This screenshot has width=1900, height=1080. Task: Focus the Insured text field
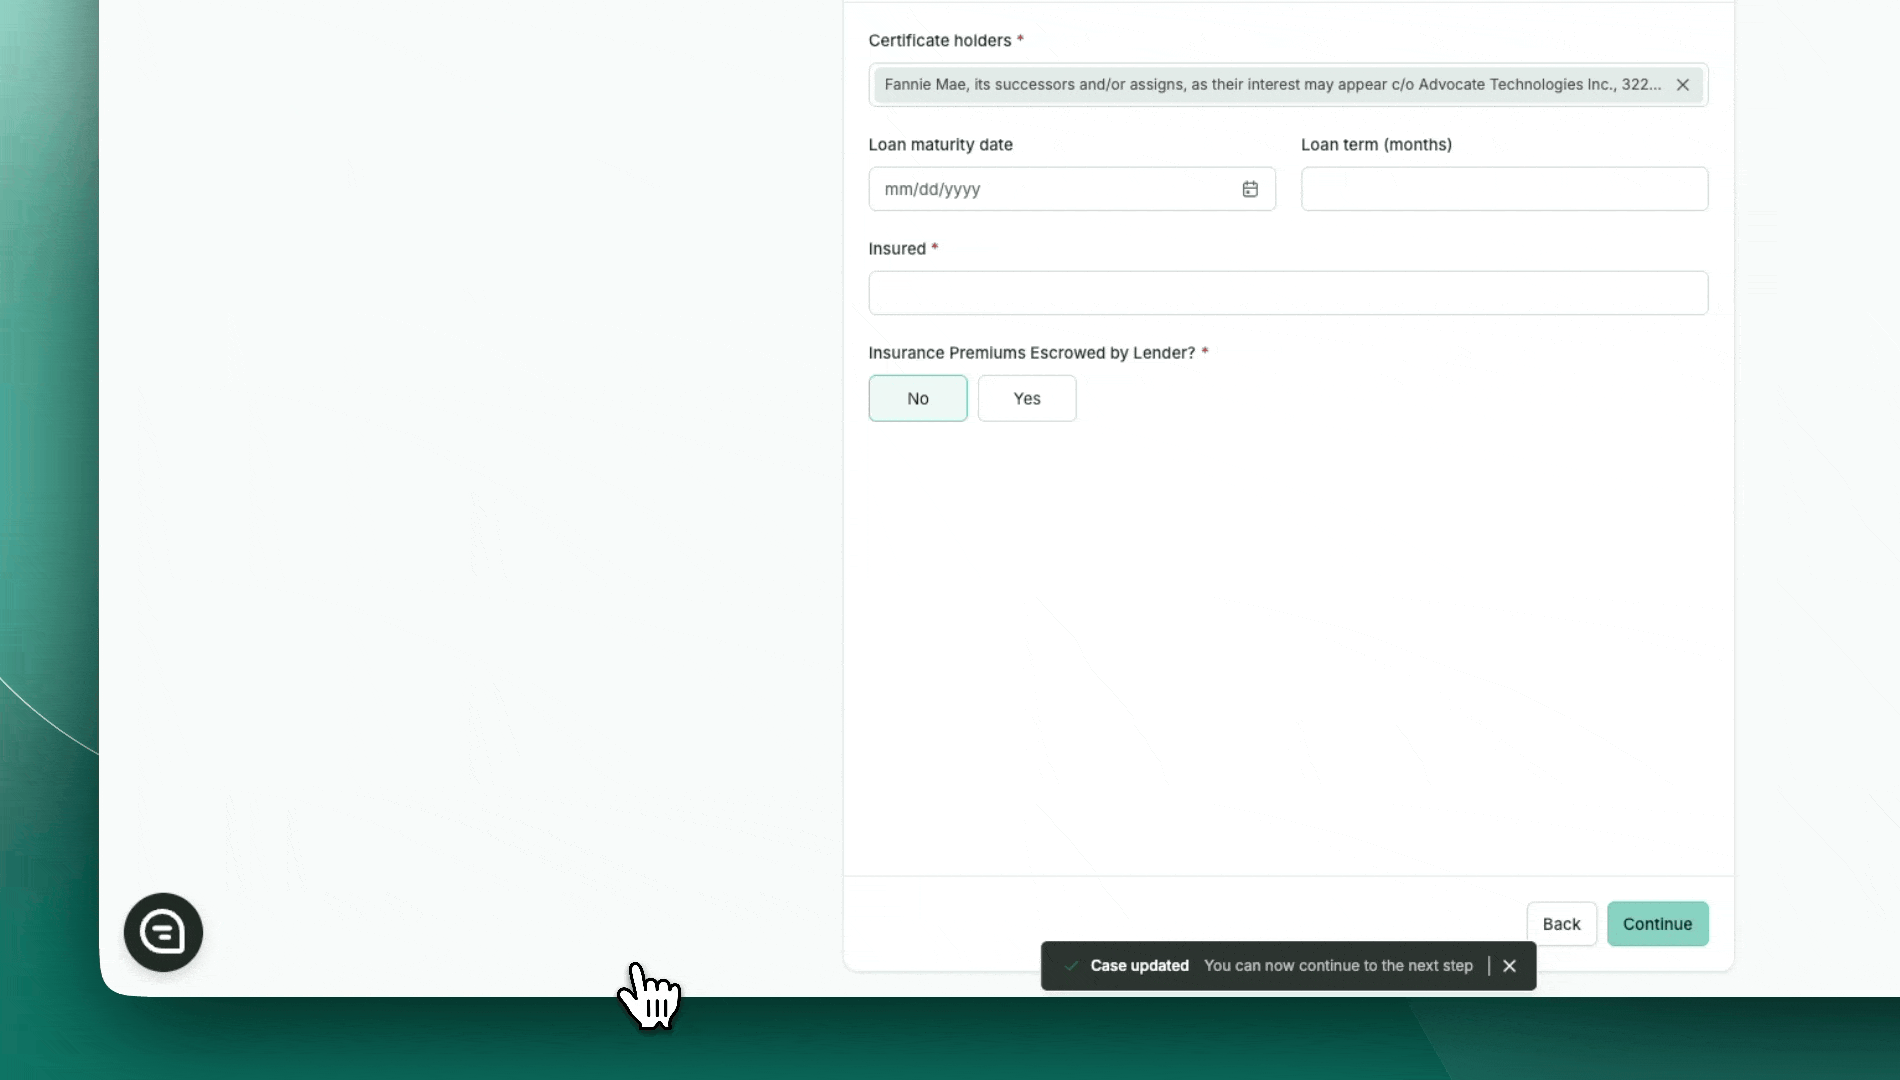tap(1287, 293)
